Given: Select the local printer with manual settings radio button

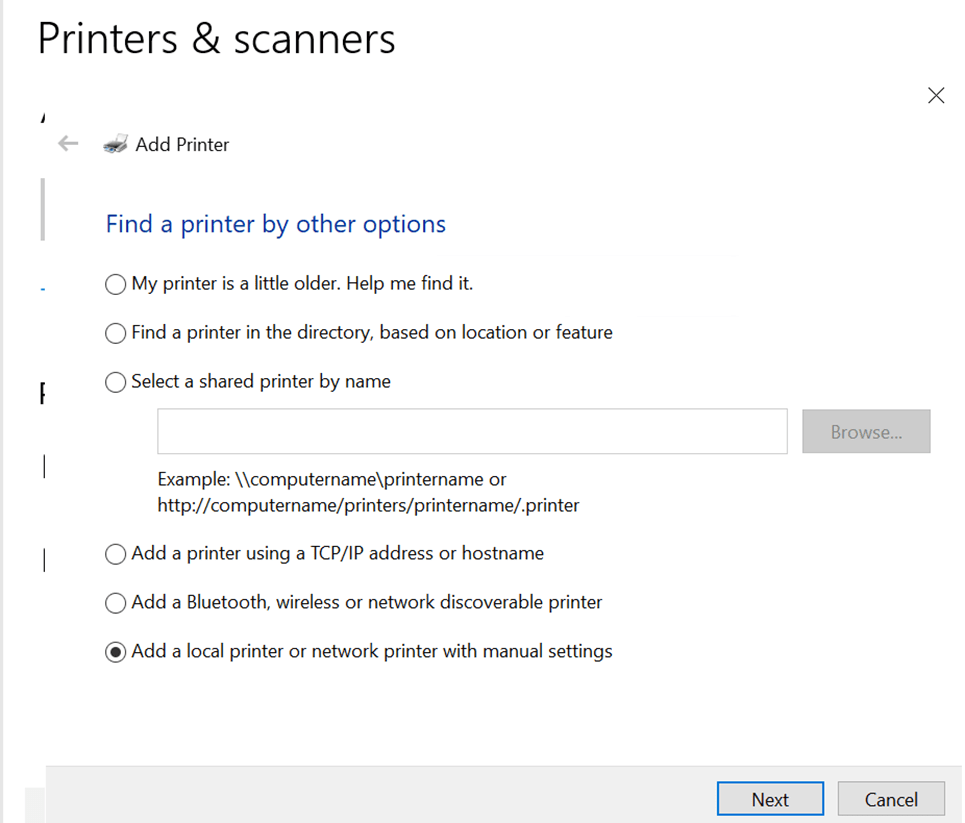Looking at the screenshot, I should 116,652.
